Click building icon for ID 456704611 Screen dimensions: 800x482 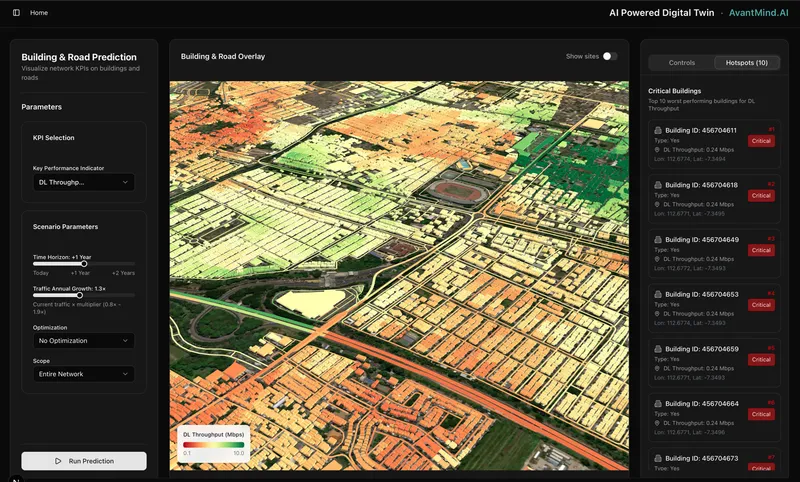coord(658,130)
